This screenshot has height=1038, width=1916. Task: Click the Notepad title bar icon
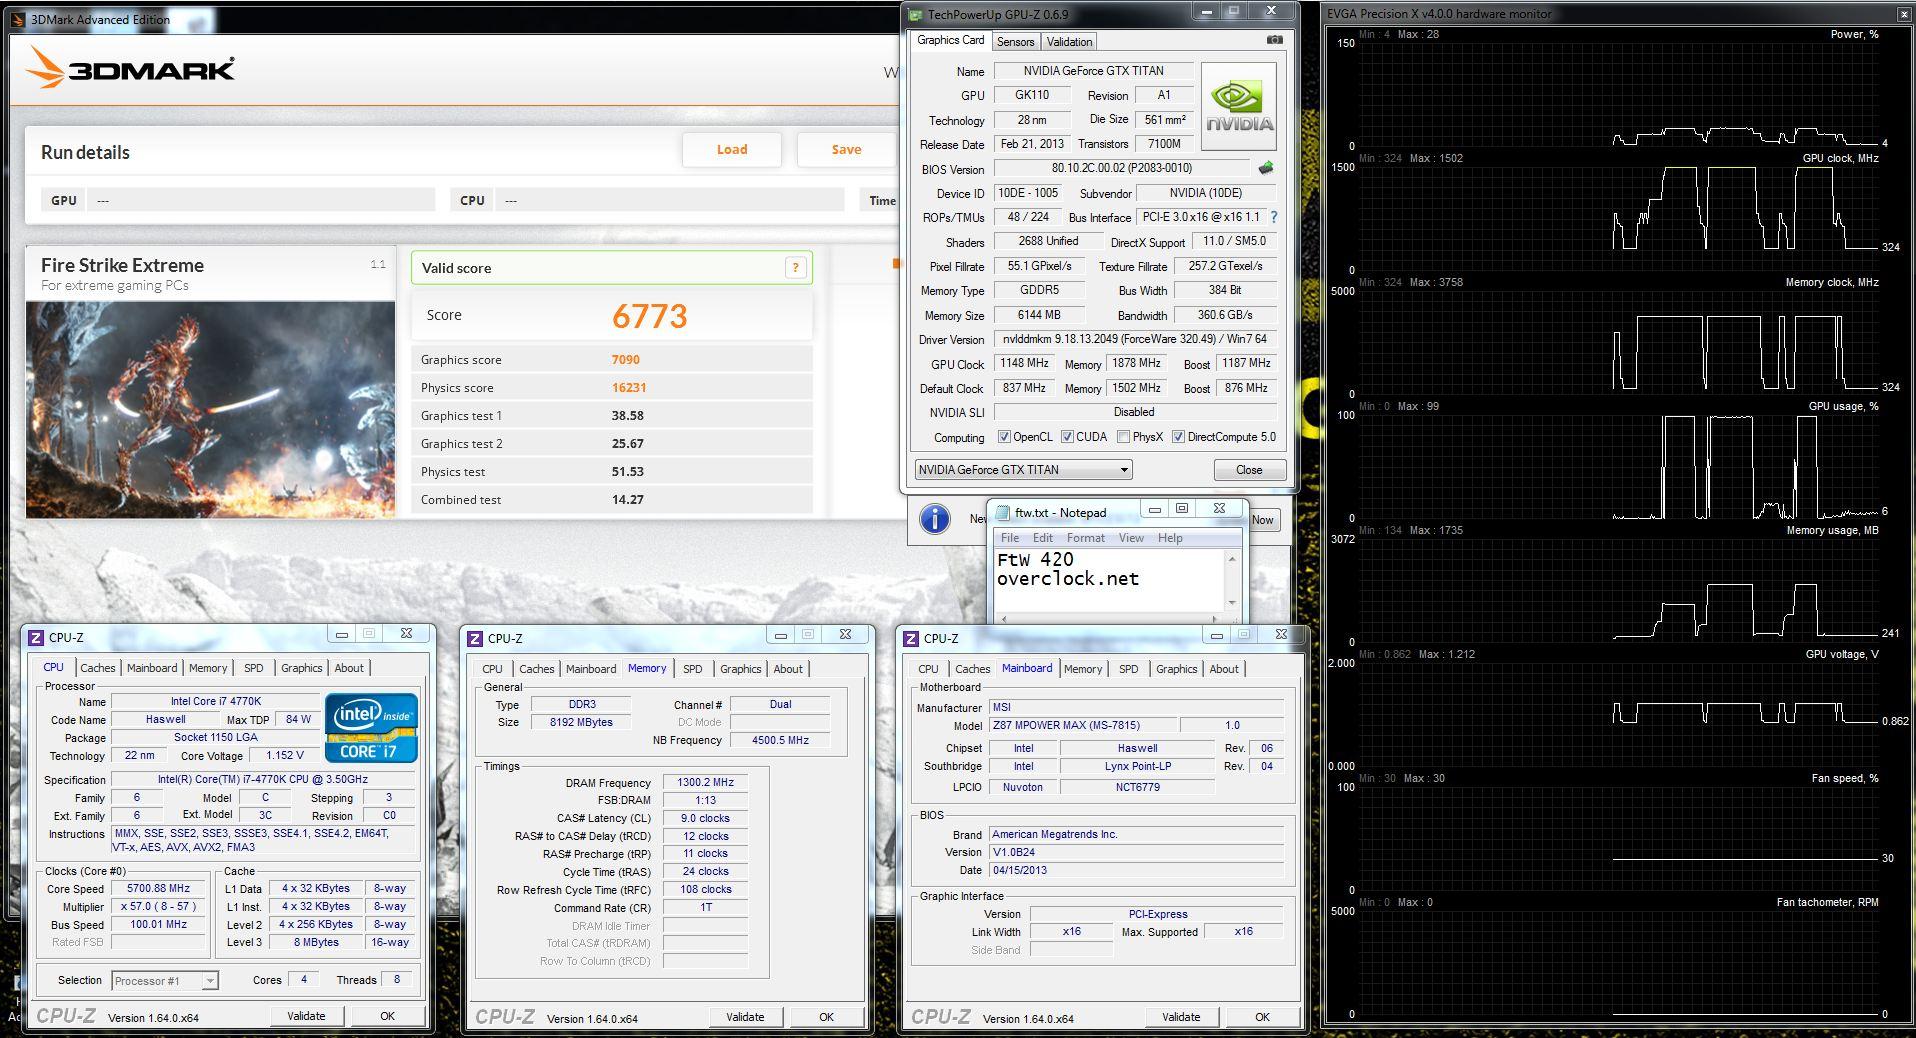[1001, 512]
